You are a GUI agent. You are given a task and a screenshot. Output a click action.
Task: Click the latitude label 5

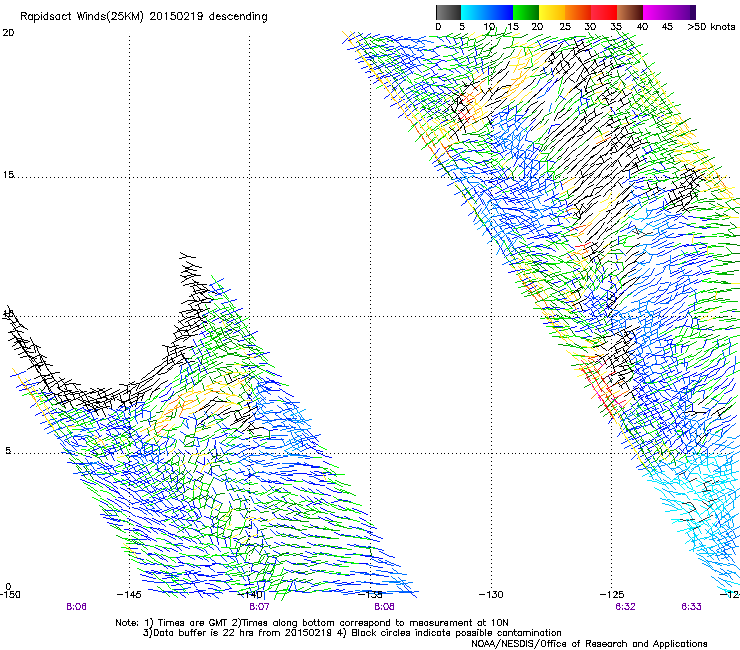click(x=8, y=450)
